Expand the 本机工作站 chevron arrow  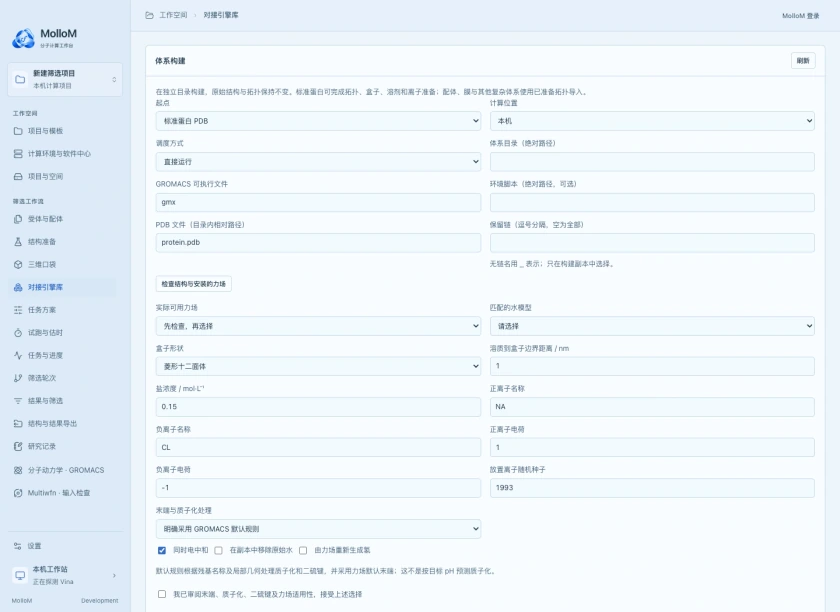[114, 576]
